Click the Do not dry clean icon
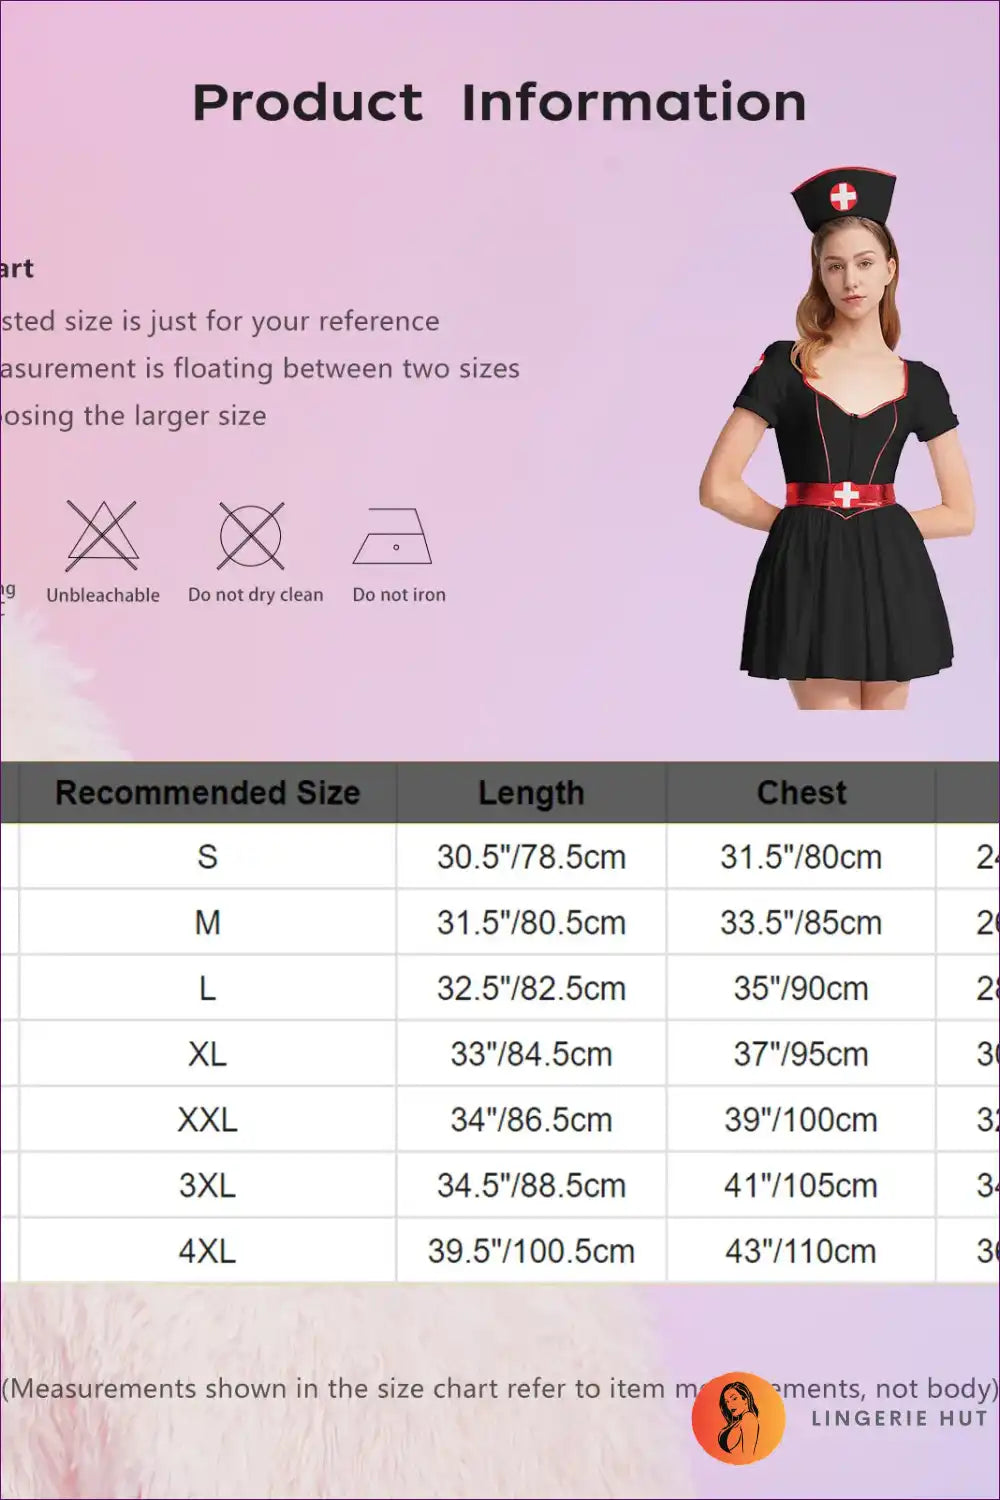 (251, 536)
